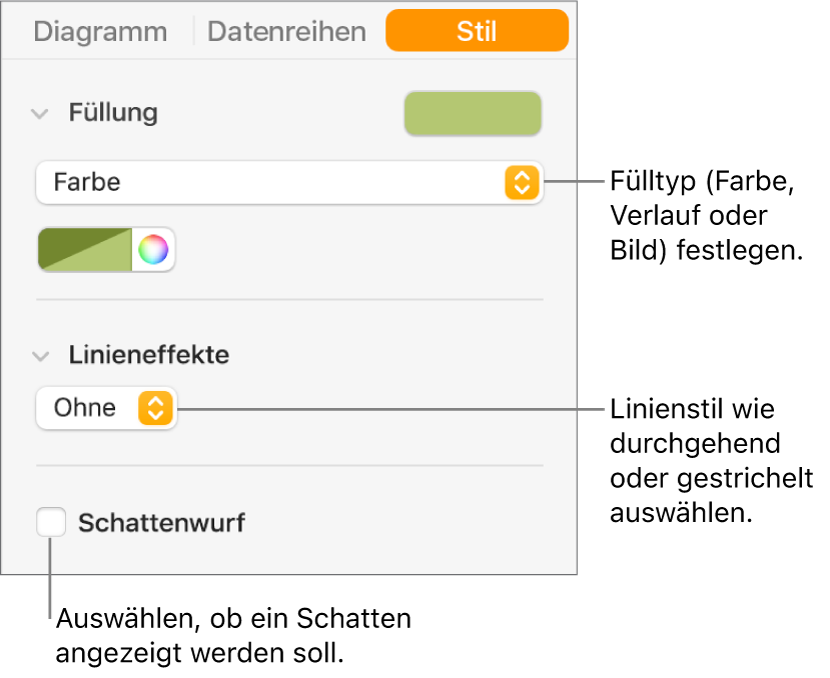830x678 pixels.
Task: Click the Fülltyp festlegen annotation text
Action: (707, 217)
